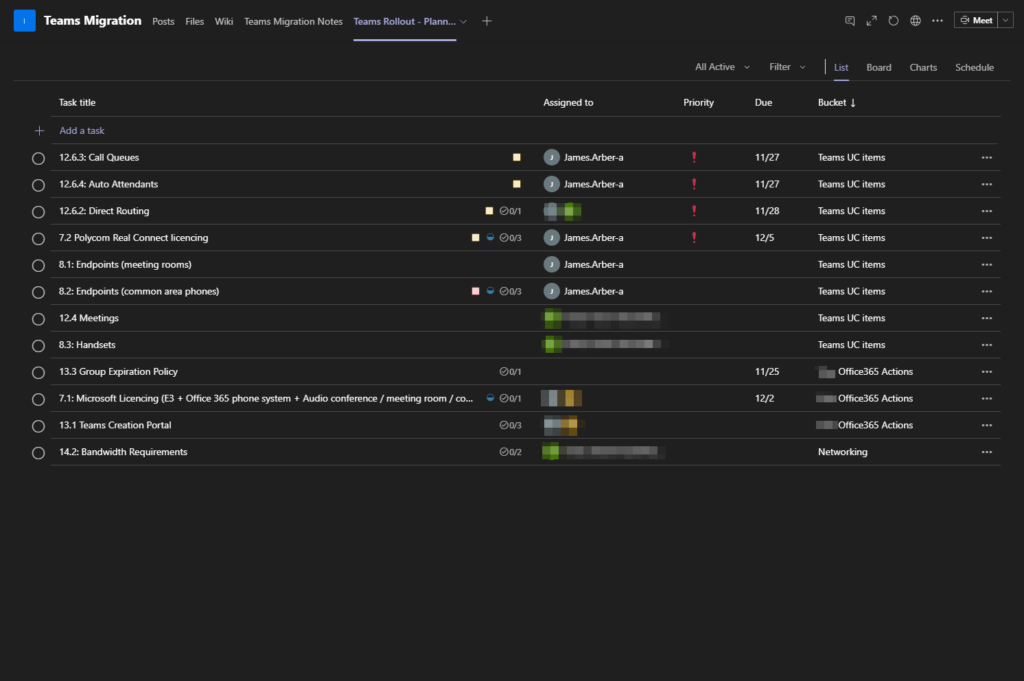The width and height of the screenshot is (1024, 681).
Task: Open more options for 13.3 Group Expiration Policy
Action: tap(986, 372)
